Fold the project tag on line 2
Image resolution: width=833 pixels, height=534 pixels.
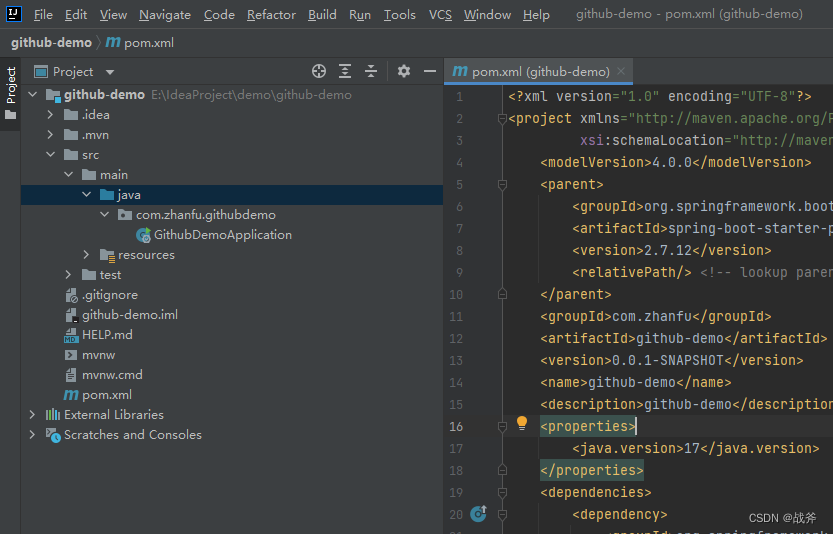(x=502, y=118)
